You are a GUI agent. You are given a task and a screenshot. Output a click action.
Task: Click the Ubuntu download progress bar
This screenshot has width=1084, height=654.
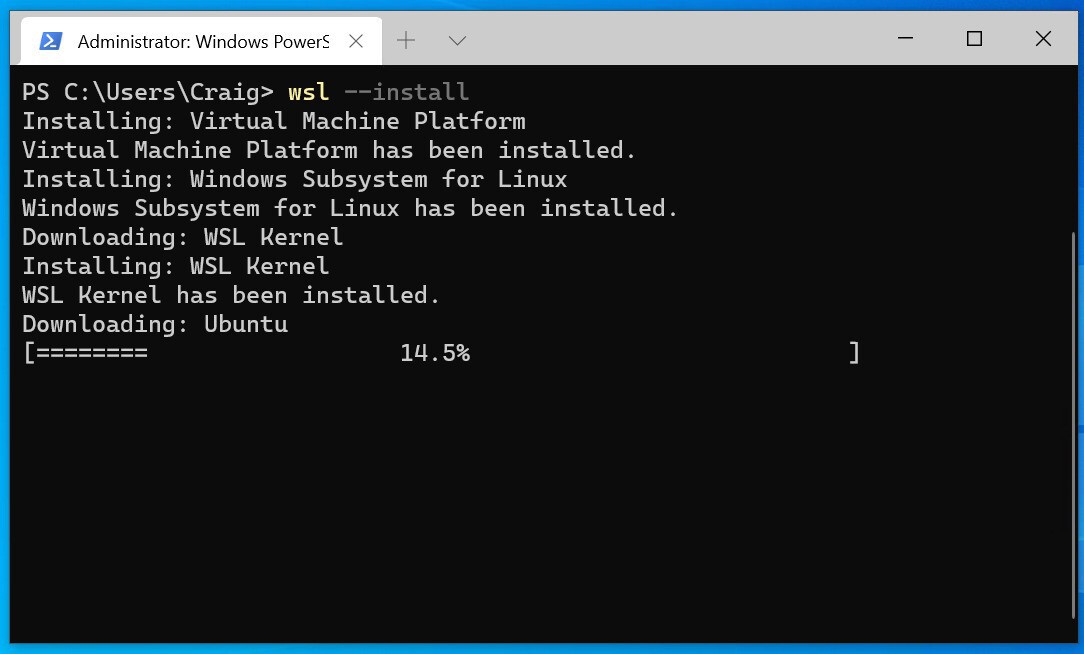440,353
